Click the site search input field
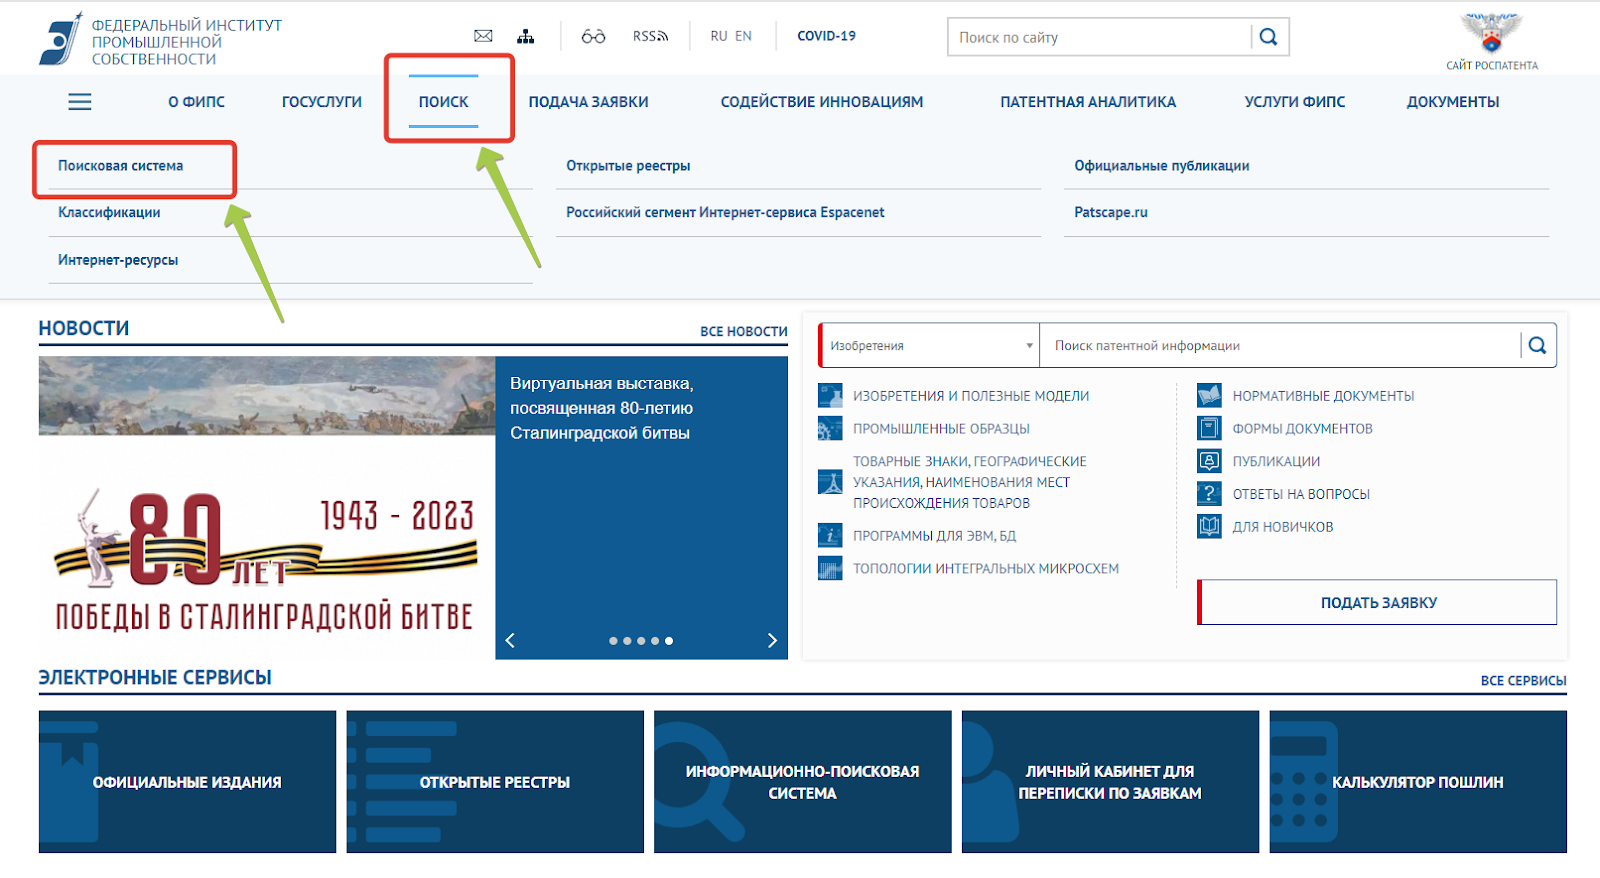Screen dimensions: 1600x878 1099,37
